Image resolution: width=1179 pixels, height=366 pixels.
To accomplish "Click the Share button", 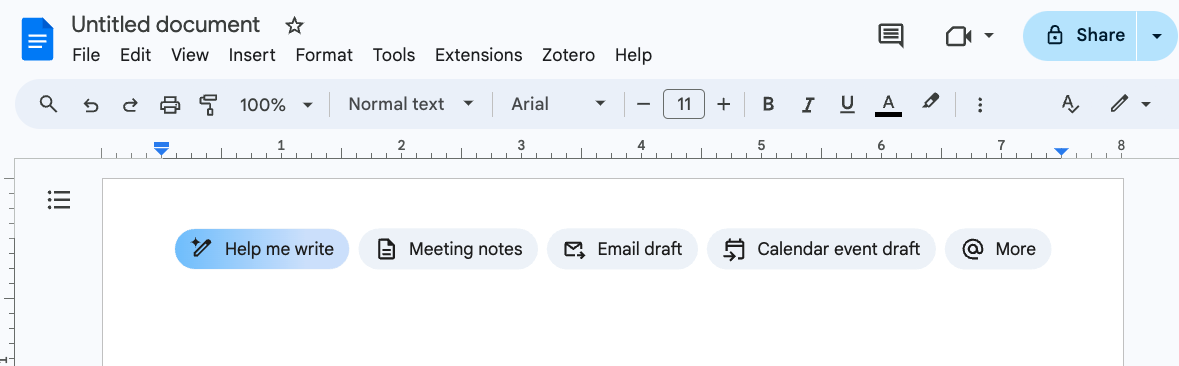I will coord(1080,35).
